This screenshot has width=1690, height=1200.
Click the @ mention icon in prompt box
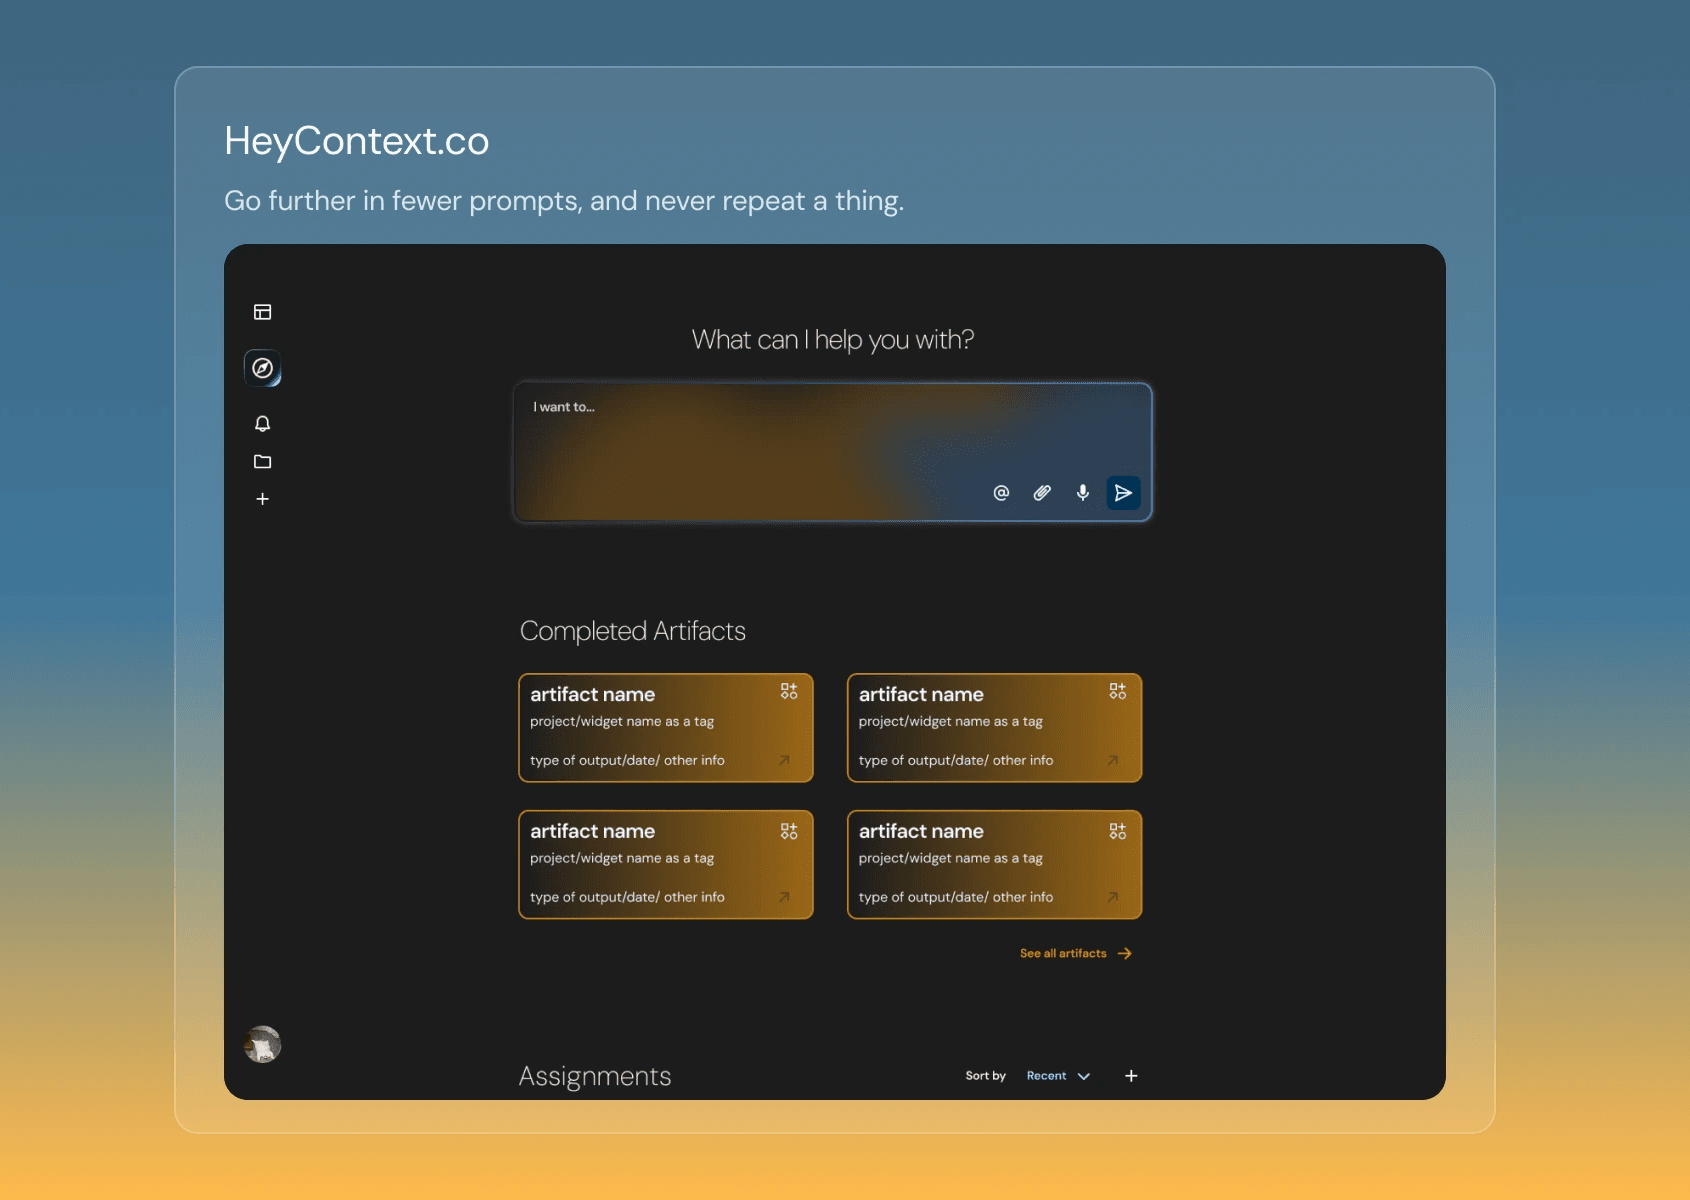coord(1001,493)
